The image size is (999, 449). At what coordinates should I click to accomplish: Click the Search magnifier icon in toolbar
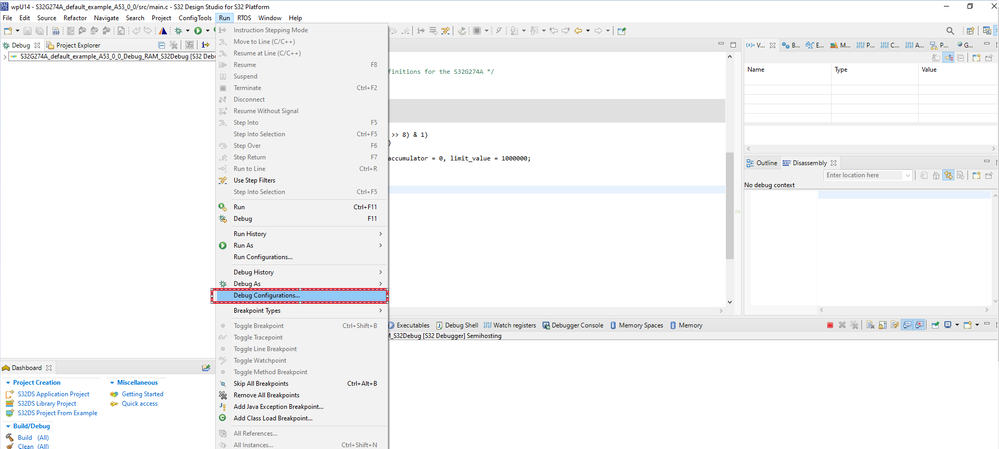click(x=950, y=31)
